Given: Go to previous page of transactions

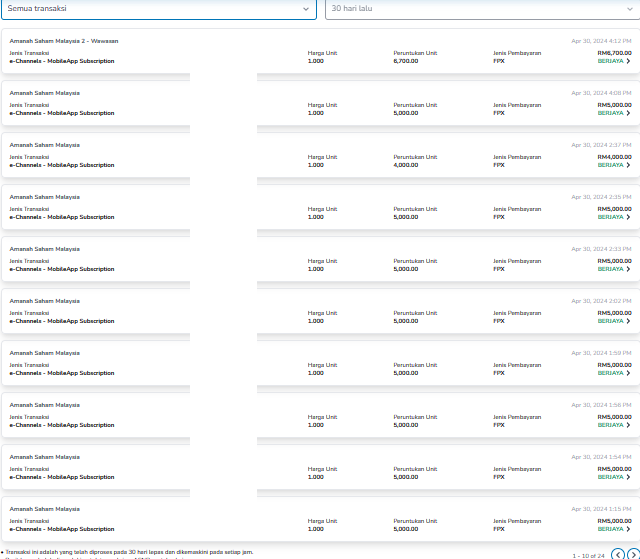Looking at the screenshot, I should pos(618,554).
